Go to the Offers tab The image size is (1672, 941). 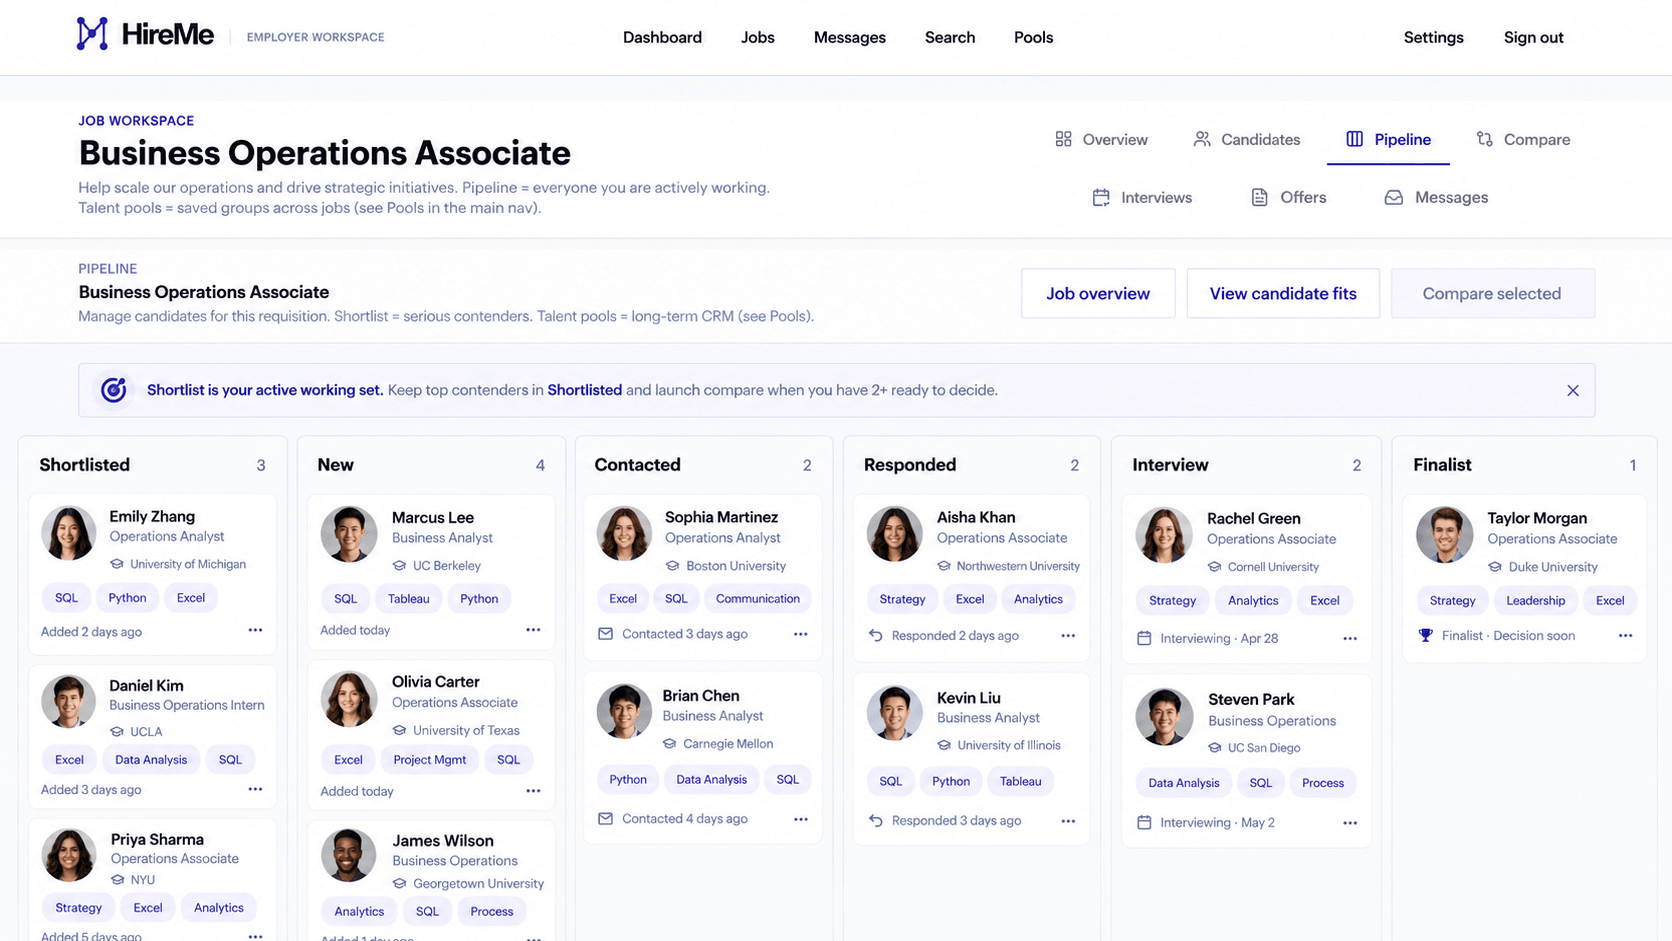[x=1289, y=198]
